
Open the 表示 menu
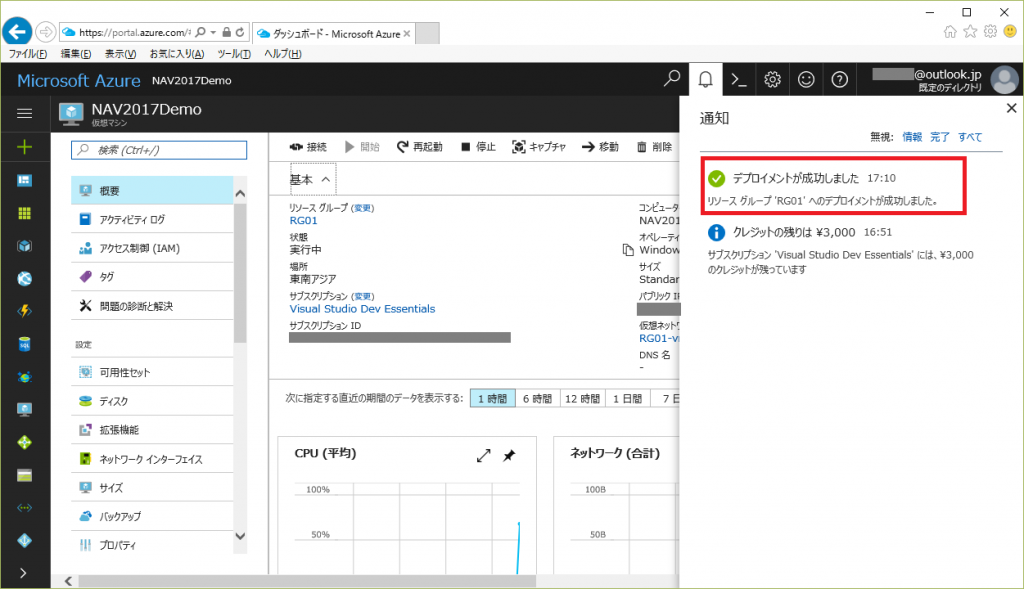[120, 54]
